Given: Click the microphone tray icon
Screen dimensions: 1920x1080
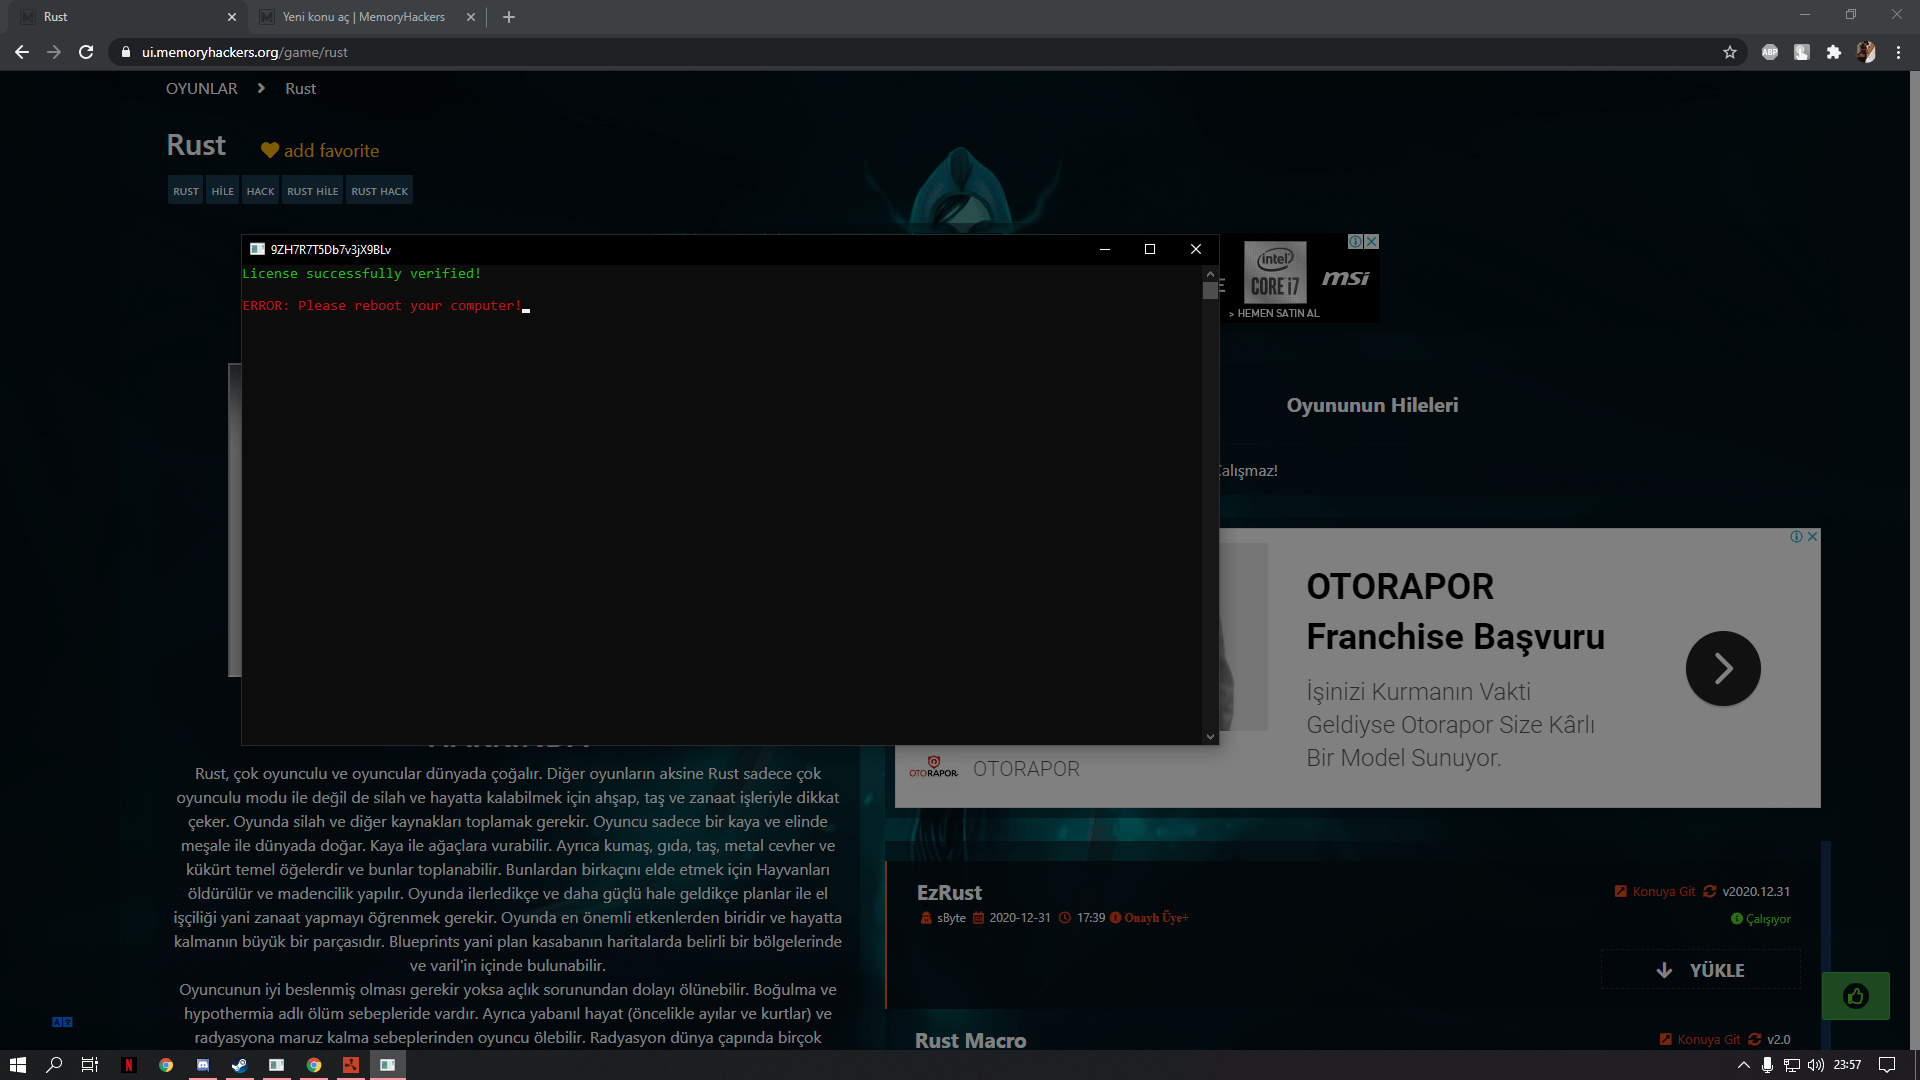Looking at the screenshot, I should pyautogui.click(x=1768, y=1065).
